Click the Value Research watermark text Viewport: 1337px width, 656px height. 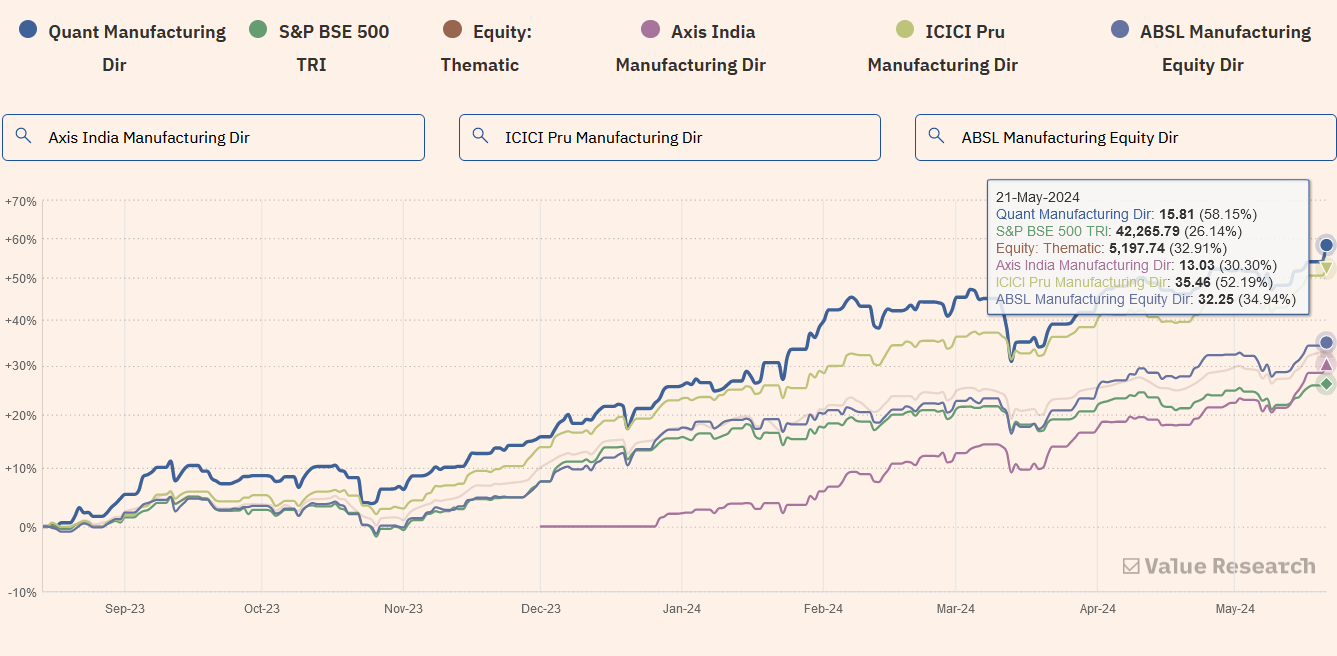(1229, 567)
